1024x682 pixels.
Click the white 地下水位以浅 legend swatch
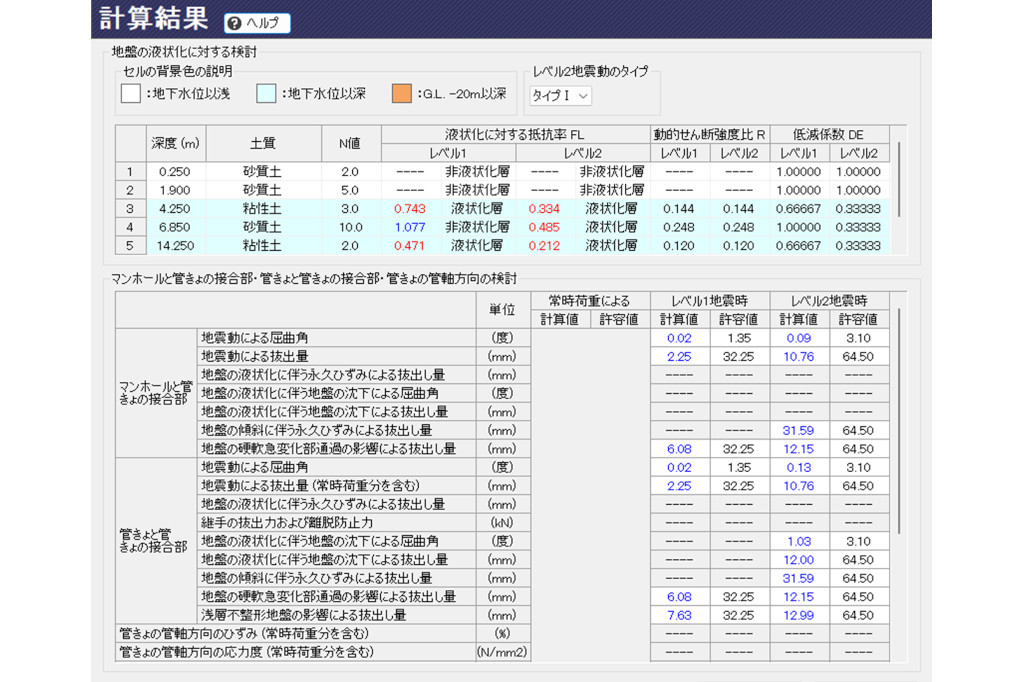132,92
